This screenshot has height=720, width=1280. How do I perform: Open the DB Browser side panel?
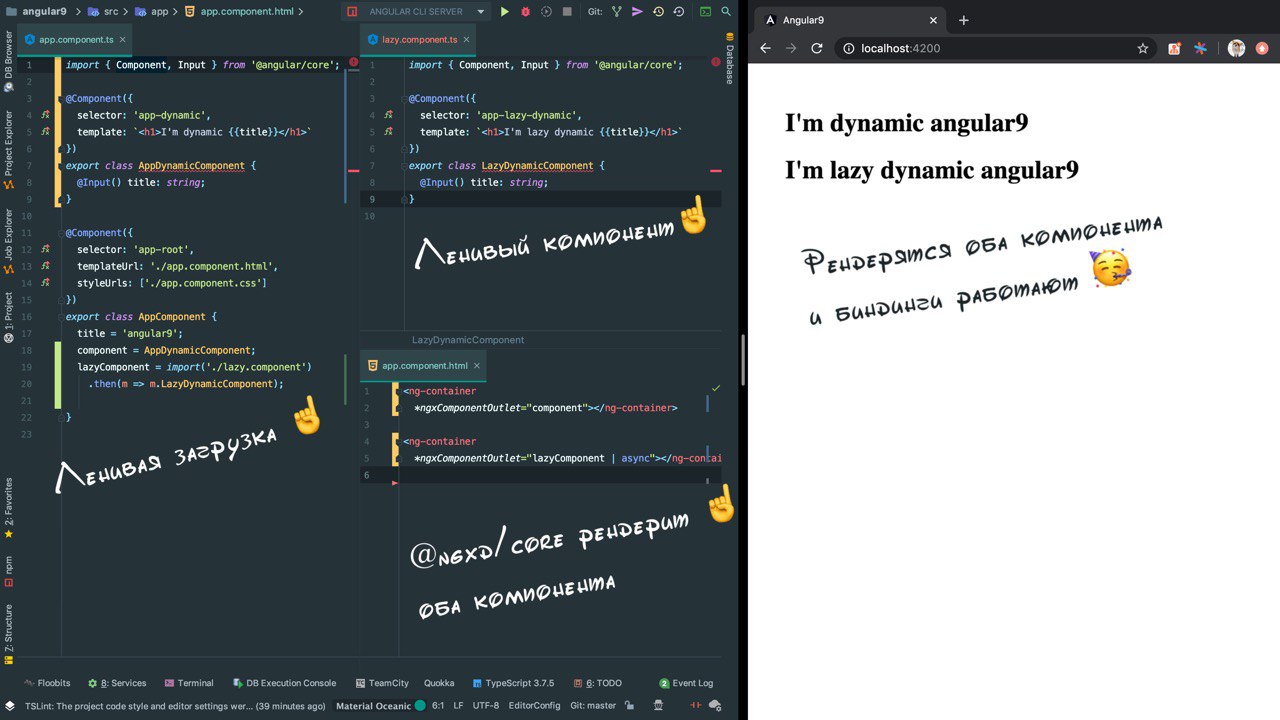point(8,62)
